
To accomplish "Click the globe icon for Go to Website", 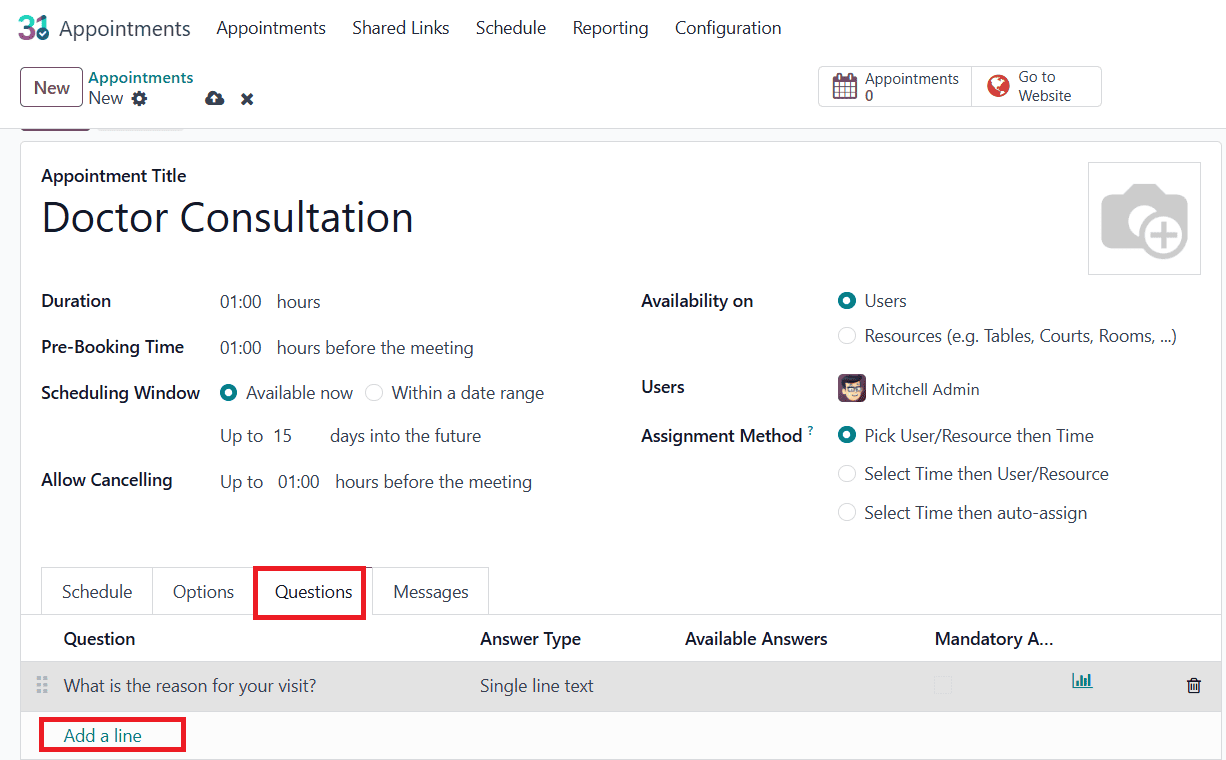I will coord(998,86).
